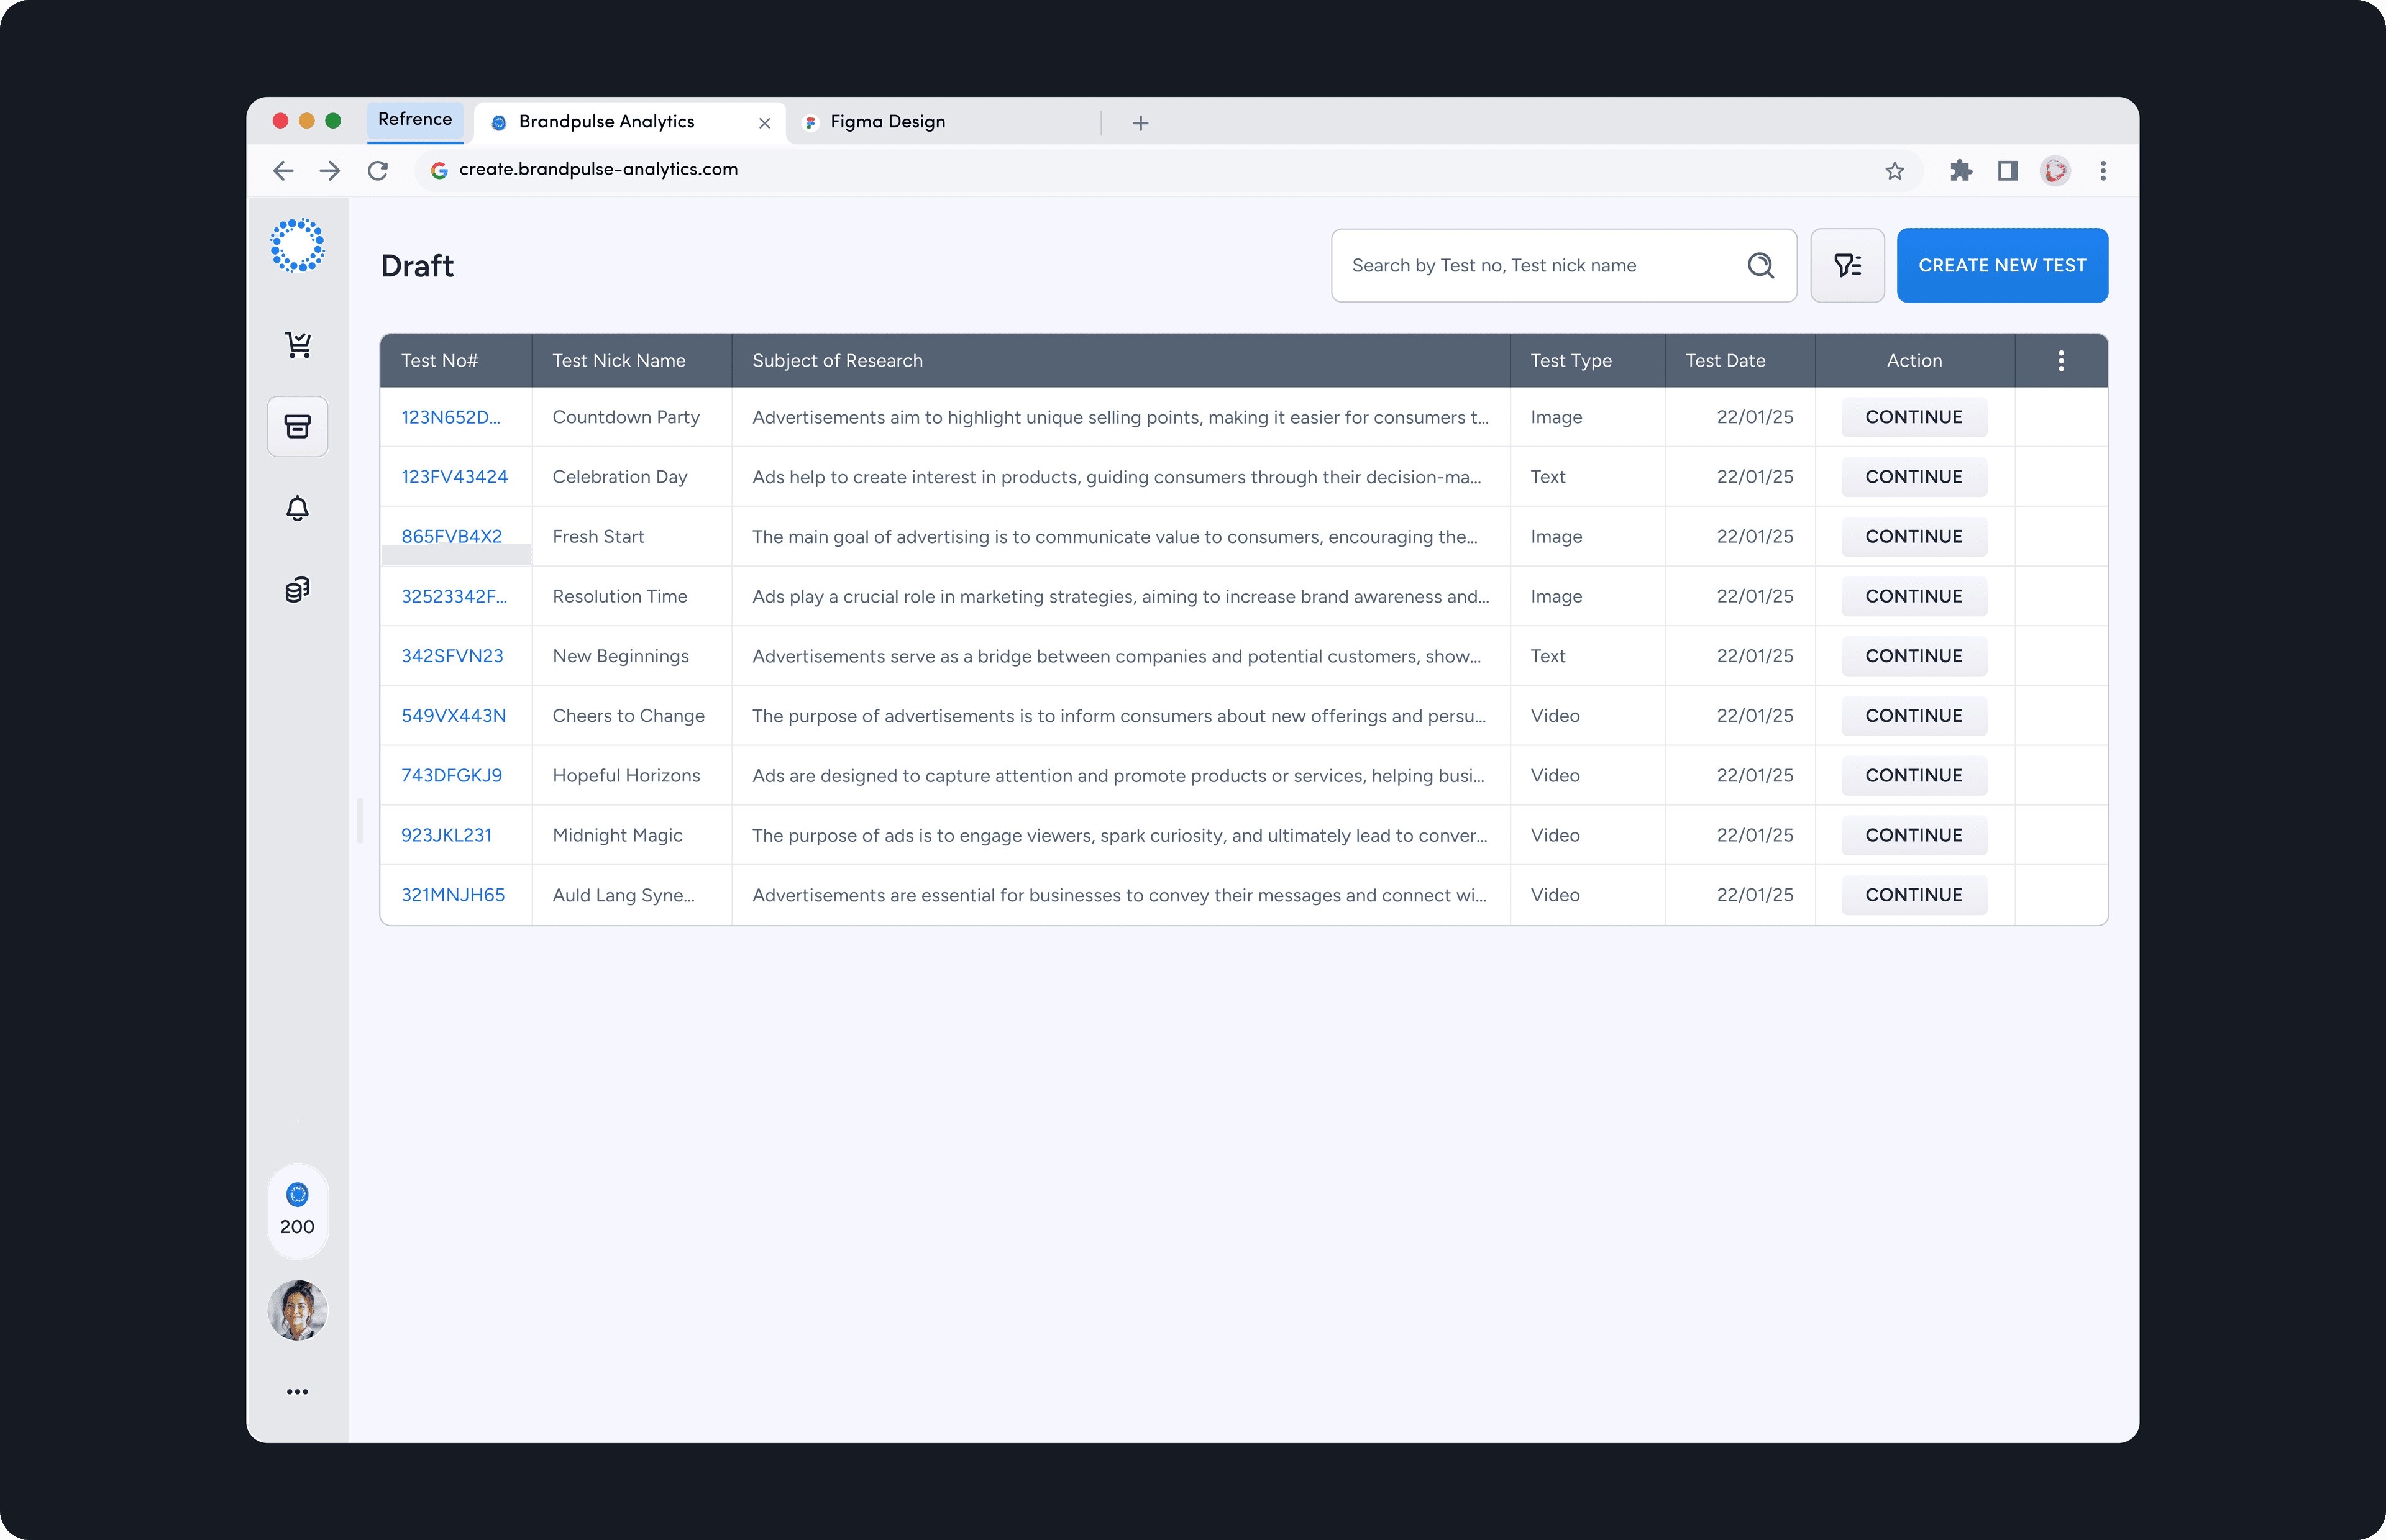Click the 200 credits balance badge
Viewport: 2386px width, 1540px height.
coord(297,1211)
